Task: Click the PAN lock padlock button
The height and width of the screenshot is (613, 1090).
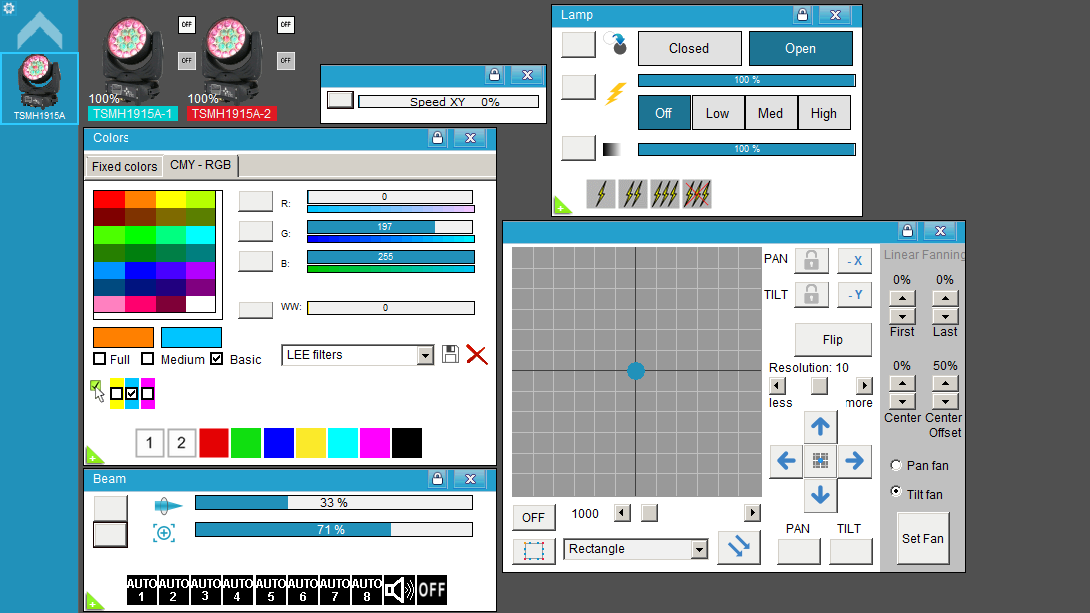Action: click(x=811, y=261)
